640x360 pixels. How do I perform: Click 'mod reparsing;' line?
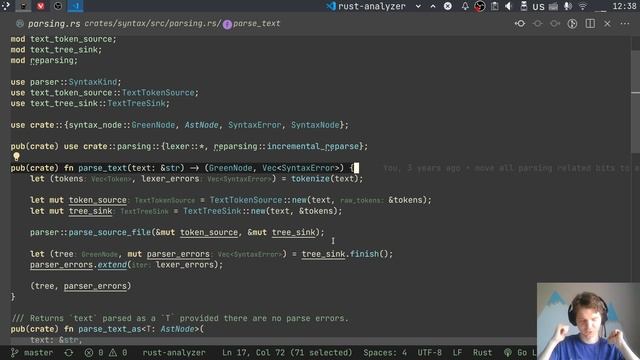pyautogui.click(x=44, y=60)
